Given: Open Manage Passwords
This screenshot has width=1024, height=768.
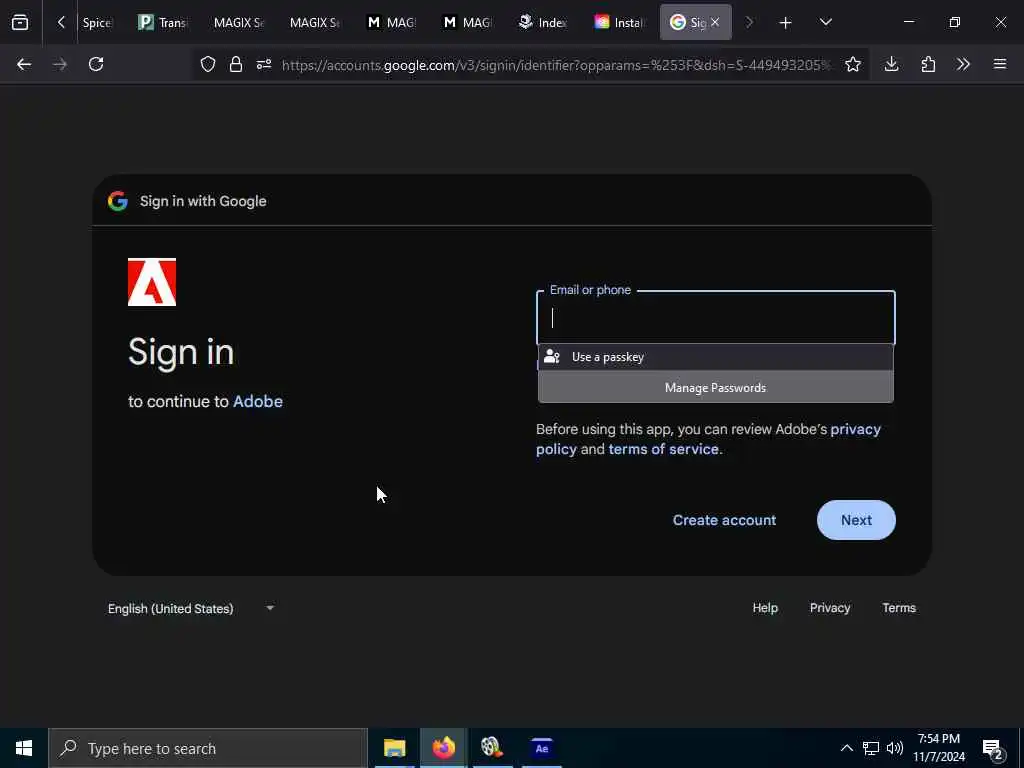Looking at the screenshot, I should coord(716,388).
